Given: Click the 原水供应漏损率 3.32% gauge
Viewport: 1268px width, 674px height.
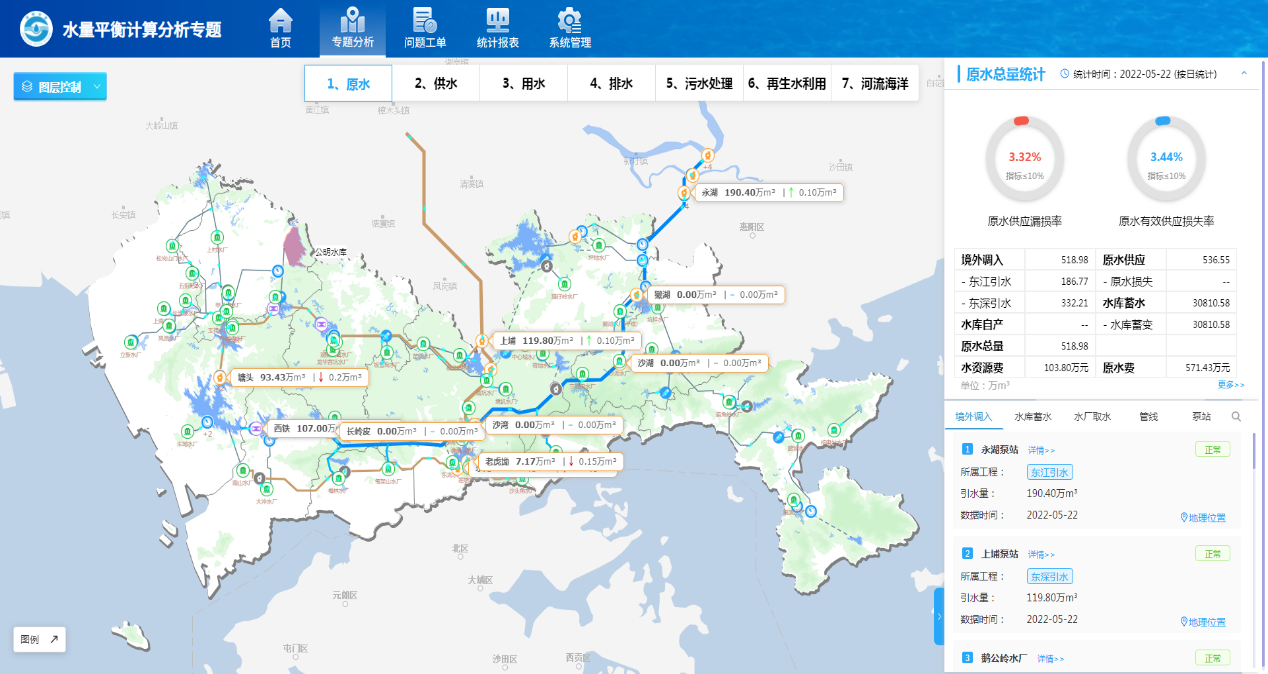Looking at the screenshot, I should click(x=1025, y=158).
